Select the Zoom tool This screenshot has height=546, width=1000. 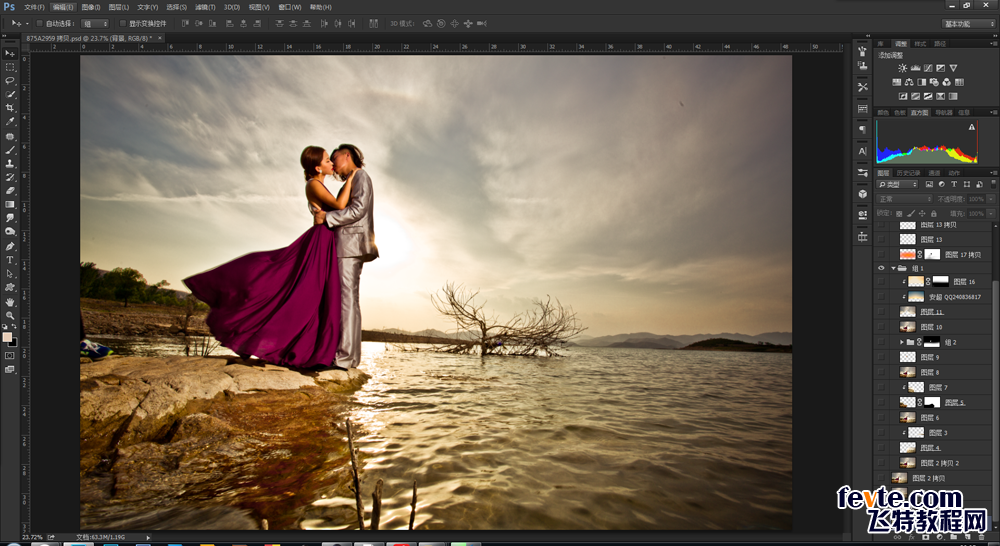(x=10, y=315)
